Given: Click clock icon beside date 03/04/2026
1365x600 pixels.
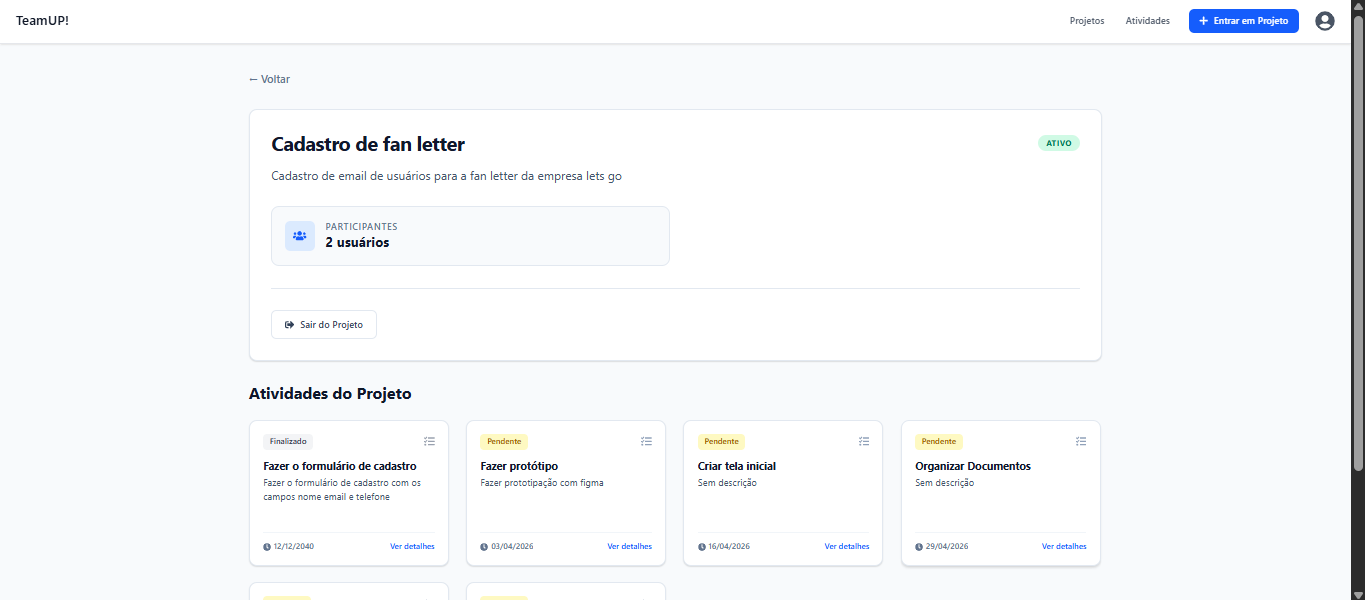Looking at the screenshot, I should tap(484, 547).
